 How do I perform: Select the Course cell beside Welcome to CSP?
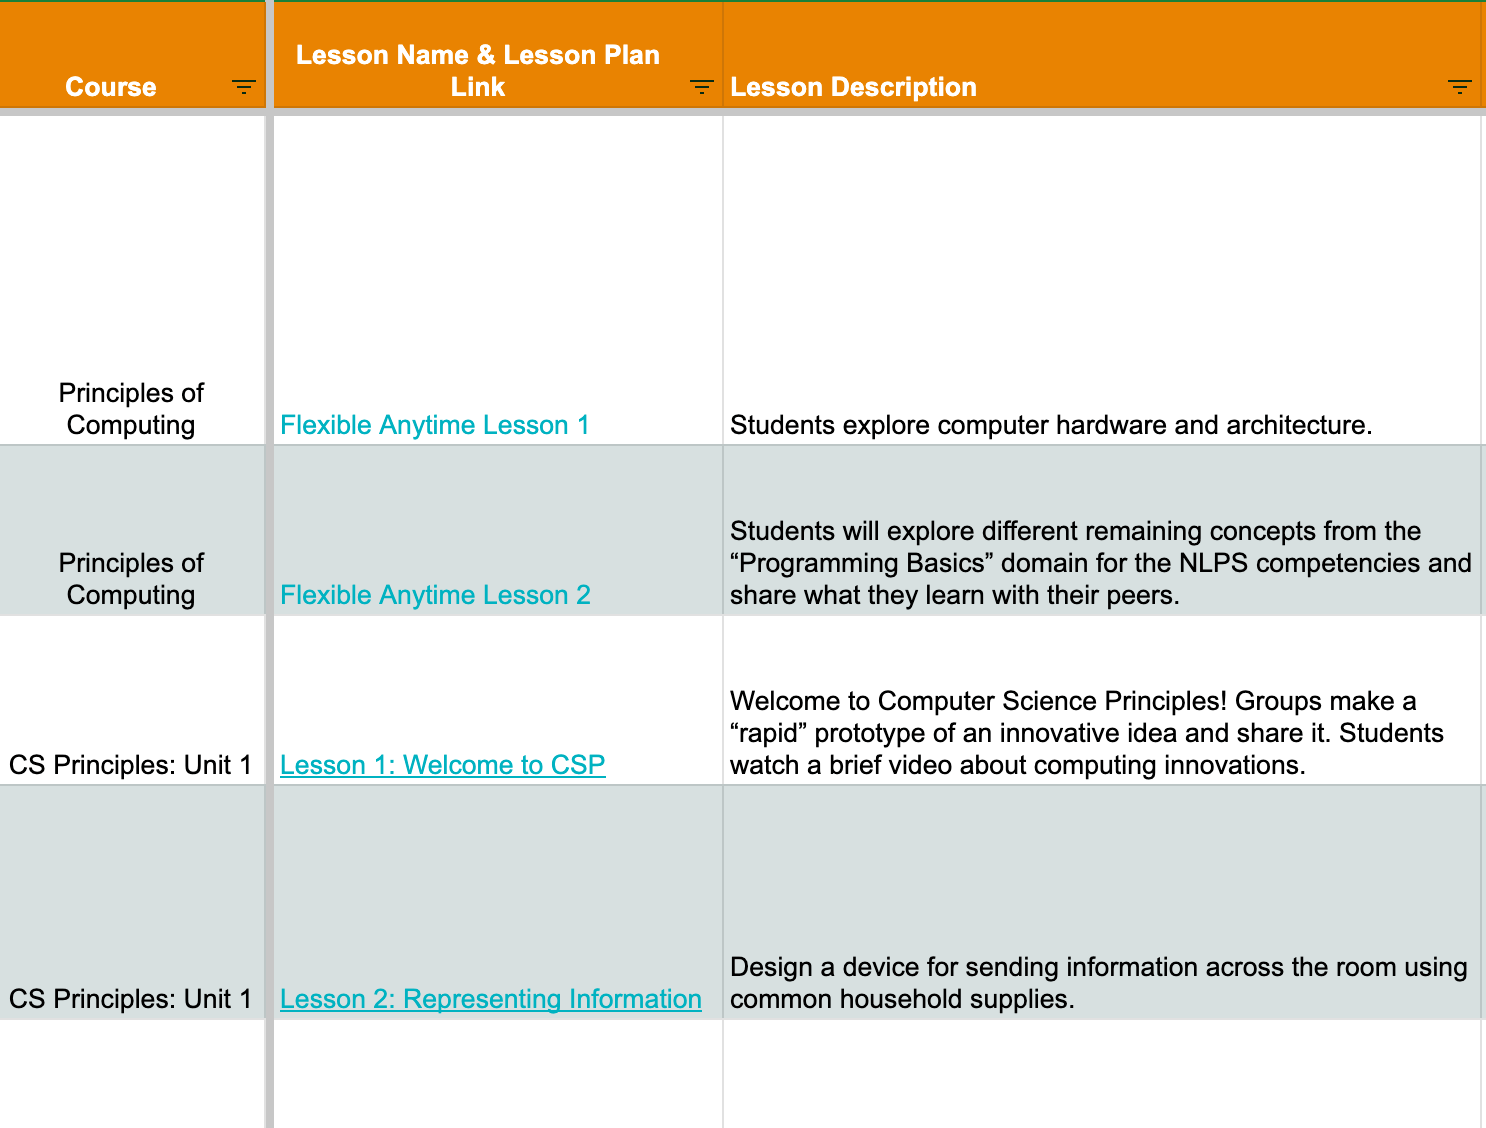point(130,765)
